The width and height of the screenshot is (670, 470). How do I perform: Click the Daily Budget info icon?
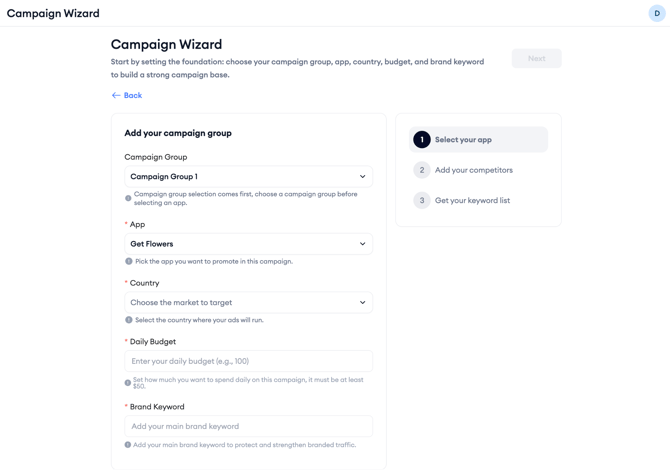(x=128, y=382)
